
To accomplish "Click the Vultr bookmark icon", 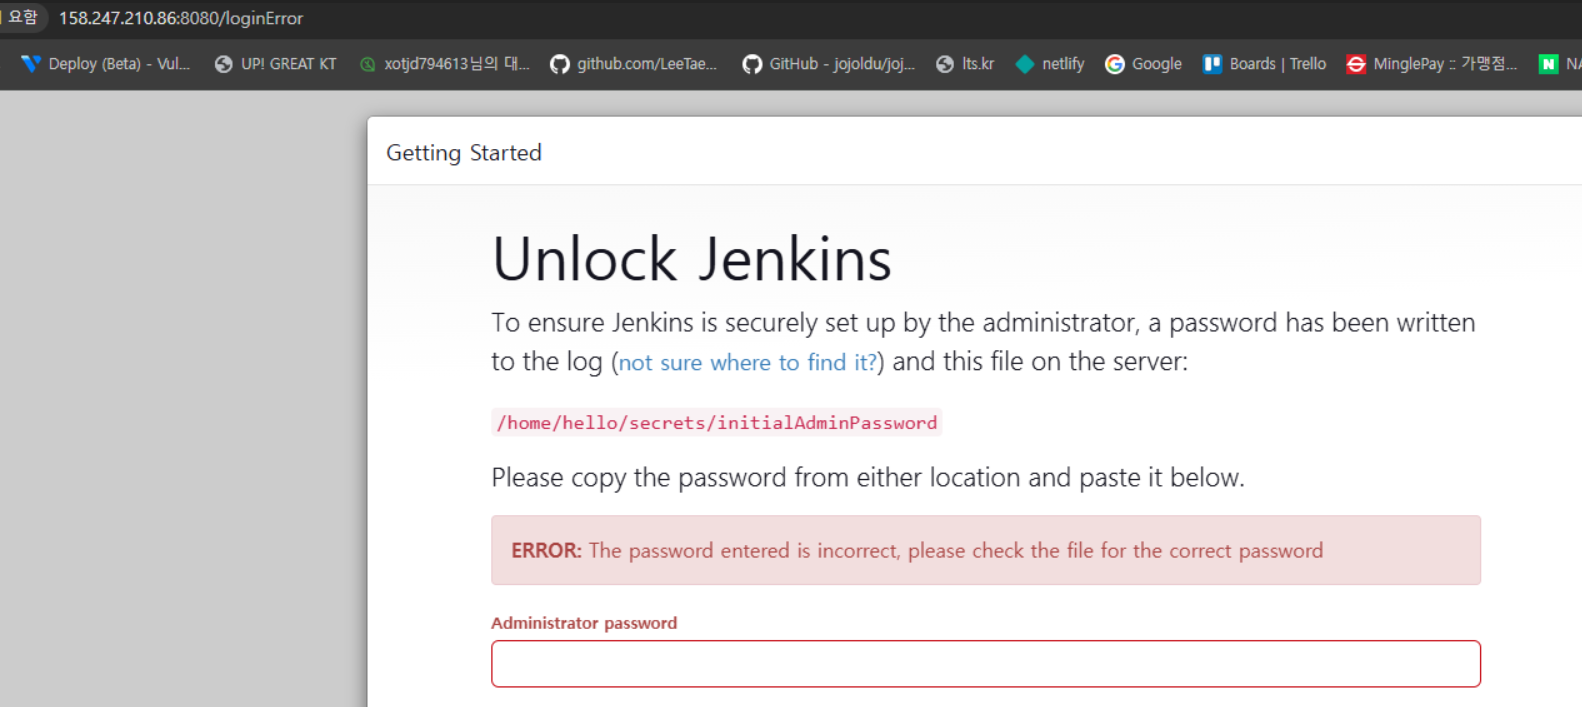I will pos(31,64).
